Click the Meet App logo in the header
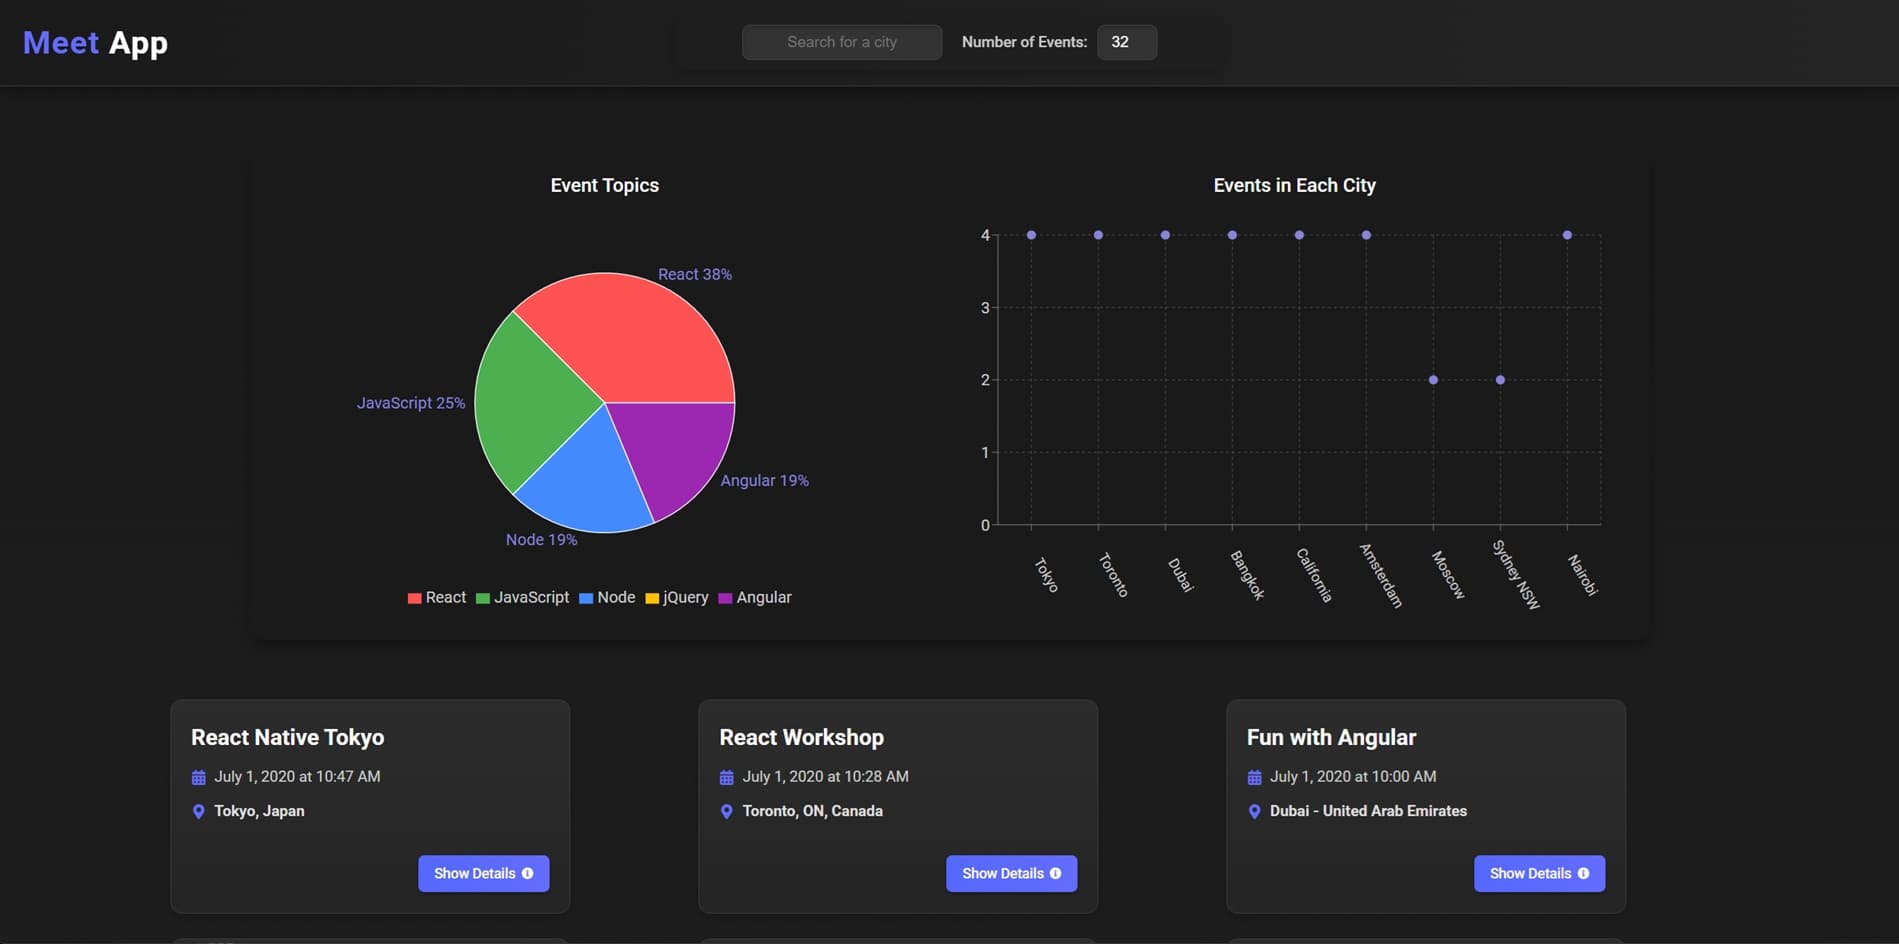 [x=94, y=42]
